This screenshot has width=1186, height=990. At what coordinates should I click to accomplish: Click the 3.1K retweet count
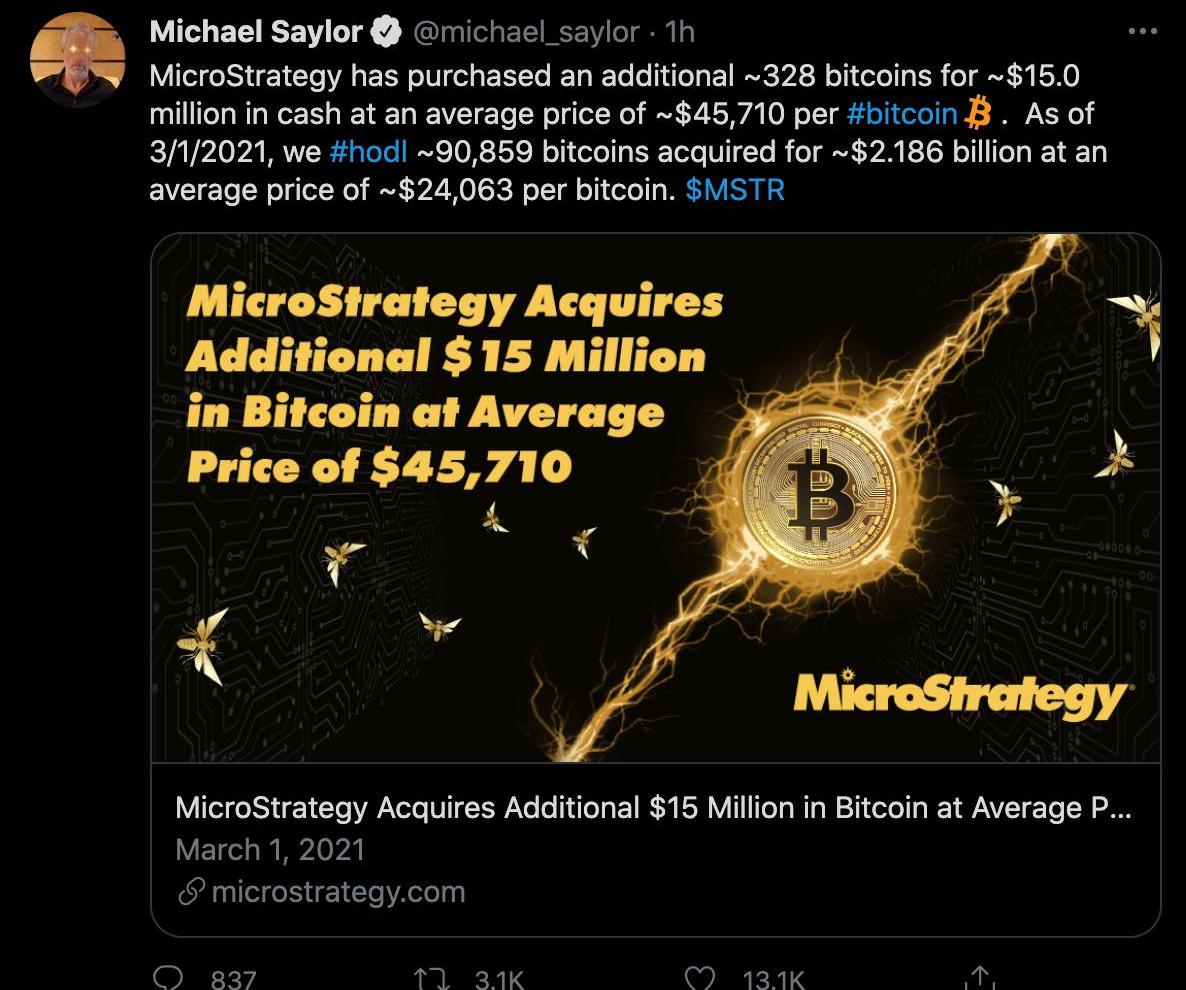(498, 979)
